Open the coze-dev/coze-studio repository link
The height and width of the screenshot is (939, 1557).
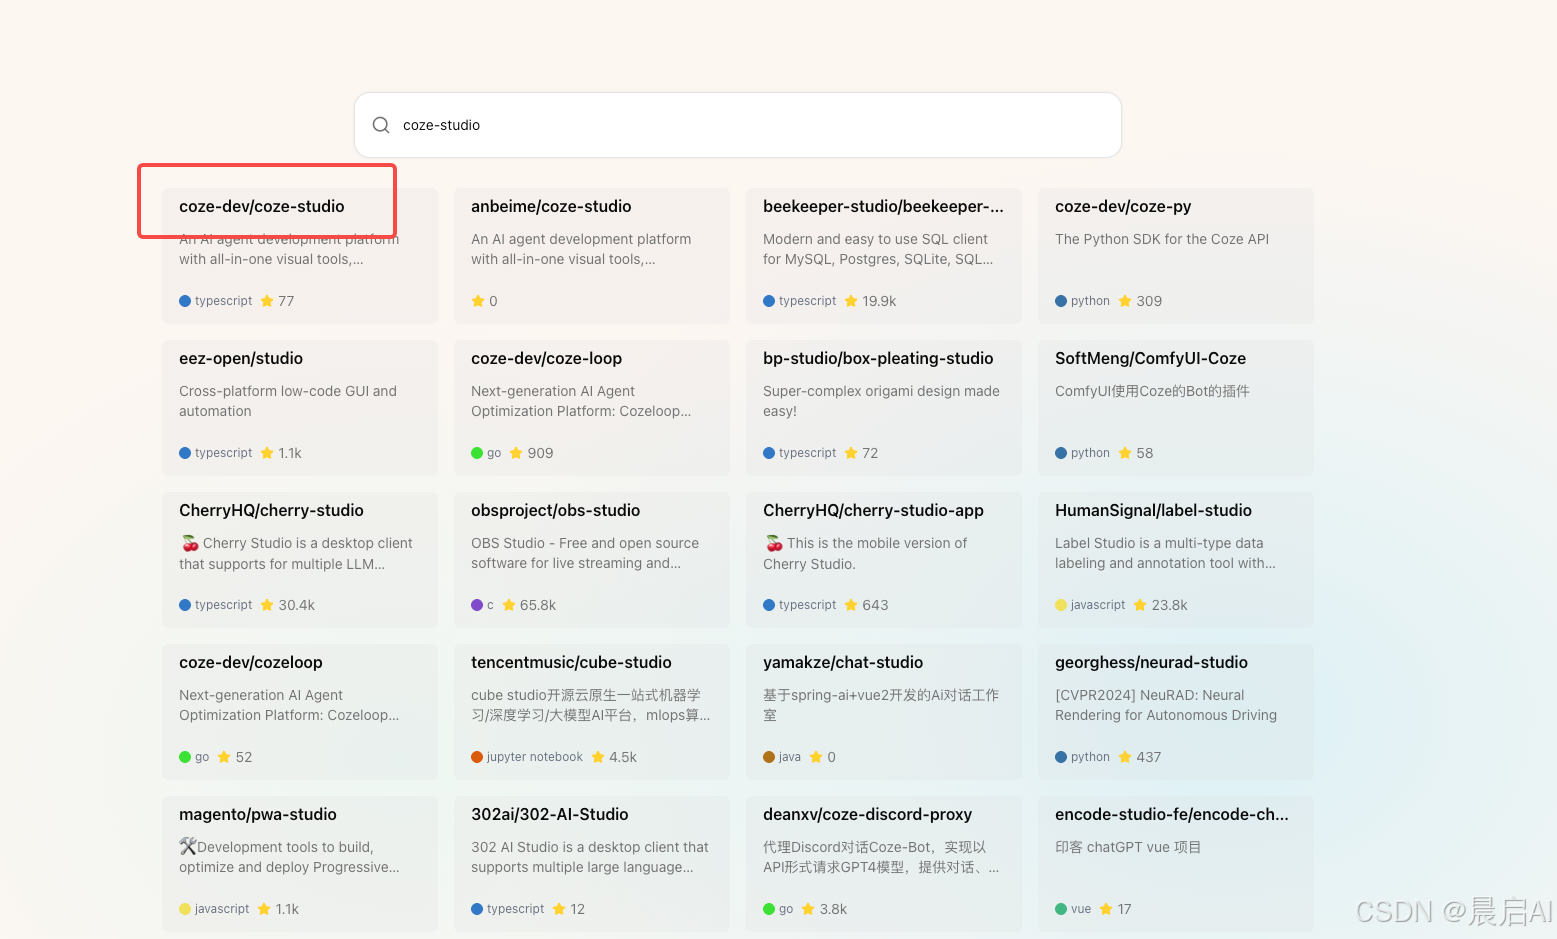click(x=262, y=206)
